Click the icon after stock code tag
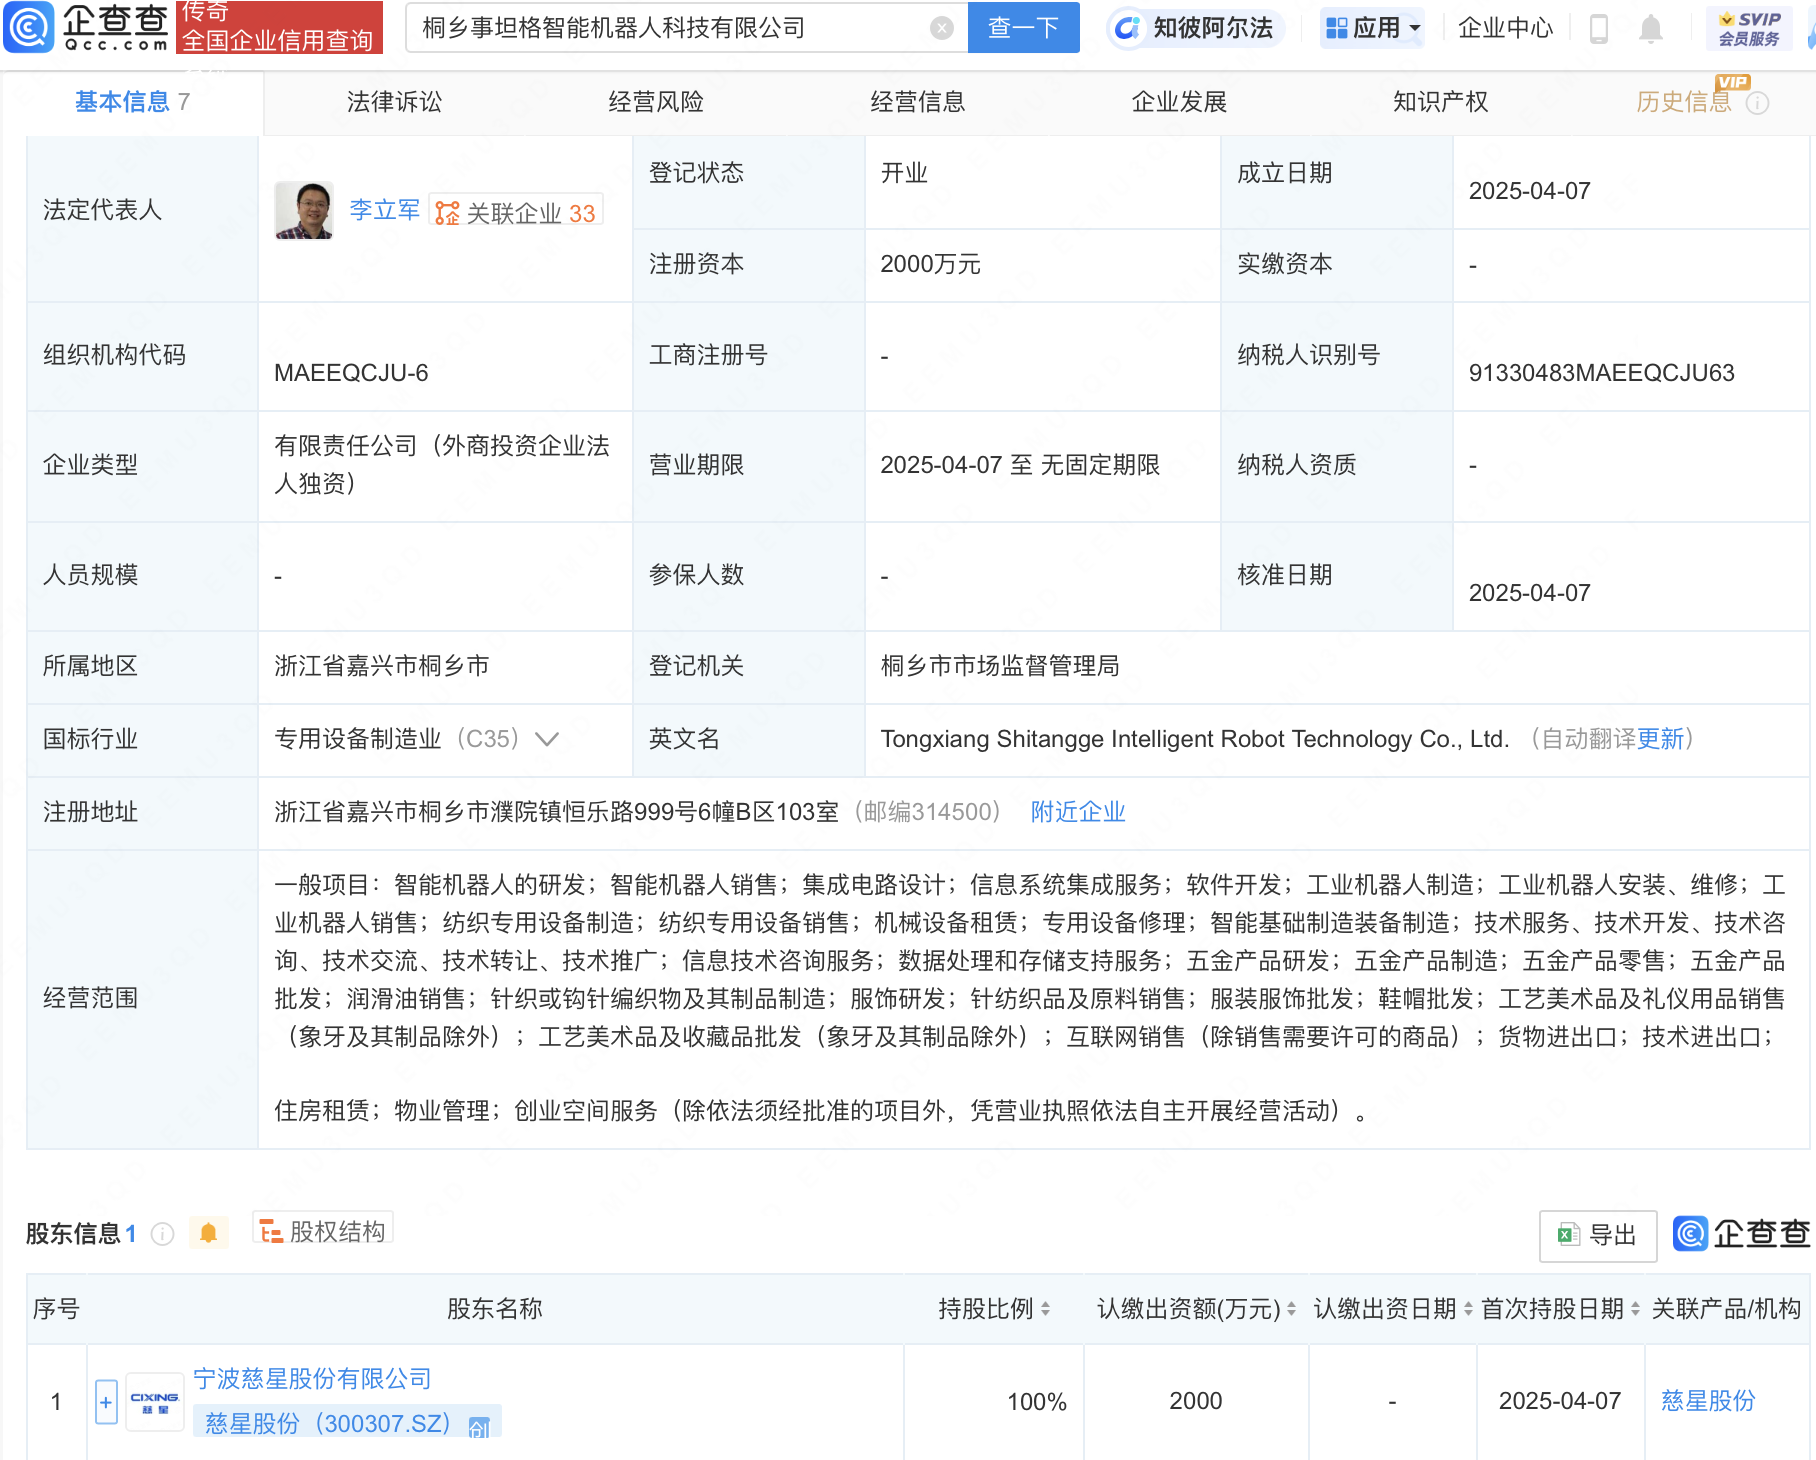This screenshot has width=1816, height=1460. click(479, 1427)
